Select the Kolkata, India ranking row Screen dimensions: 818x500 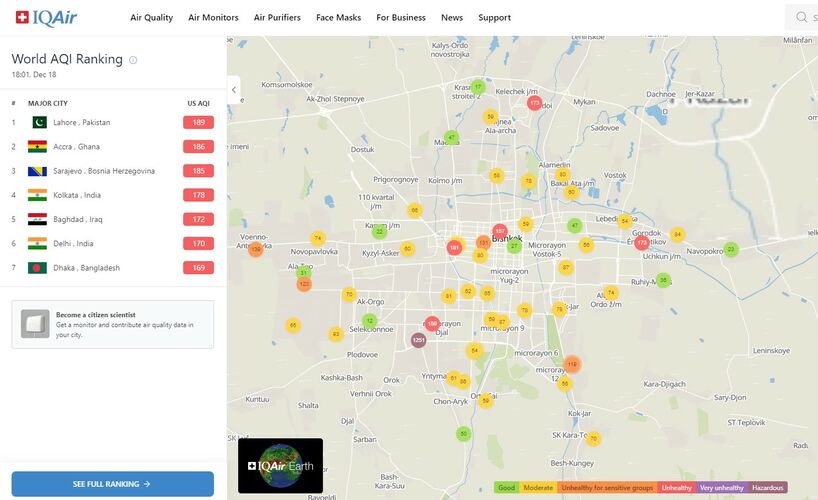(x=112, y=195)
